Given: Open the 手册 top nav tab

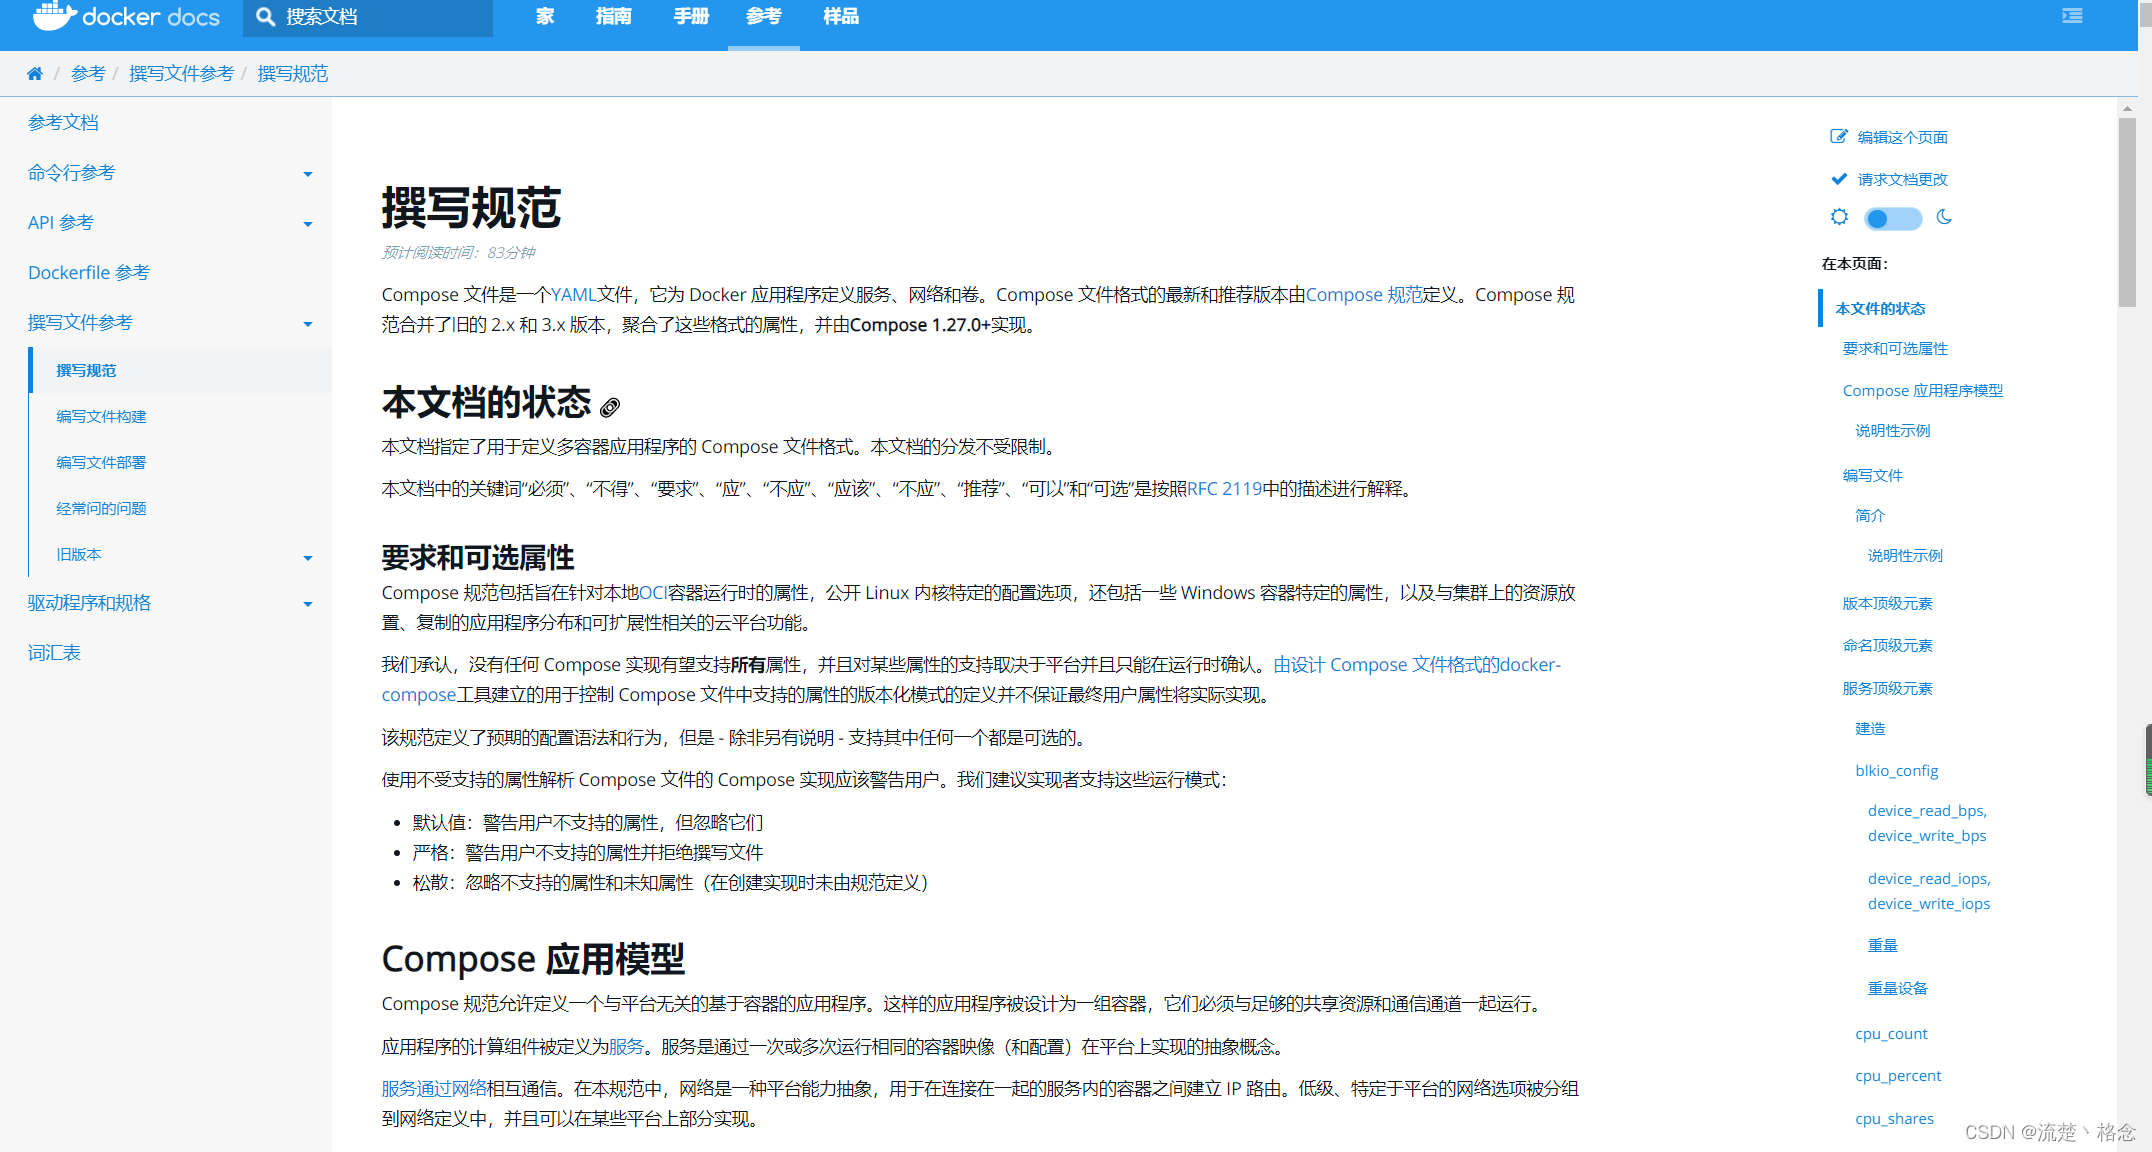Looking at the screenshot, I should coord(691,17).
